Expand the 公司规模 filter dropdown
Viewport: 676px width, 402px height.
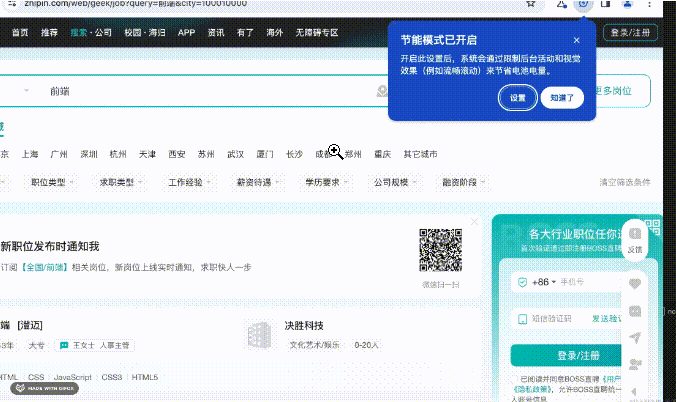coord(395,182)
